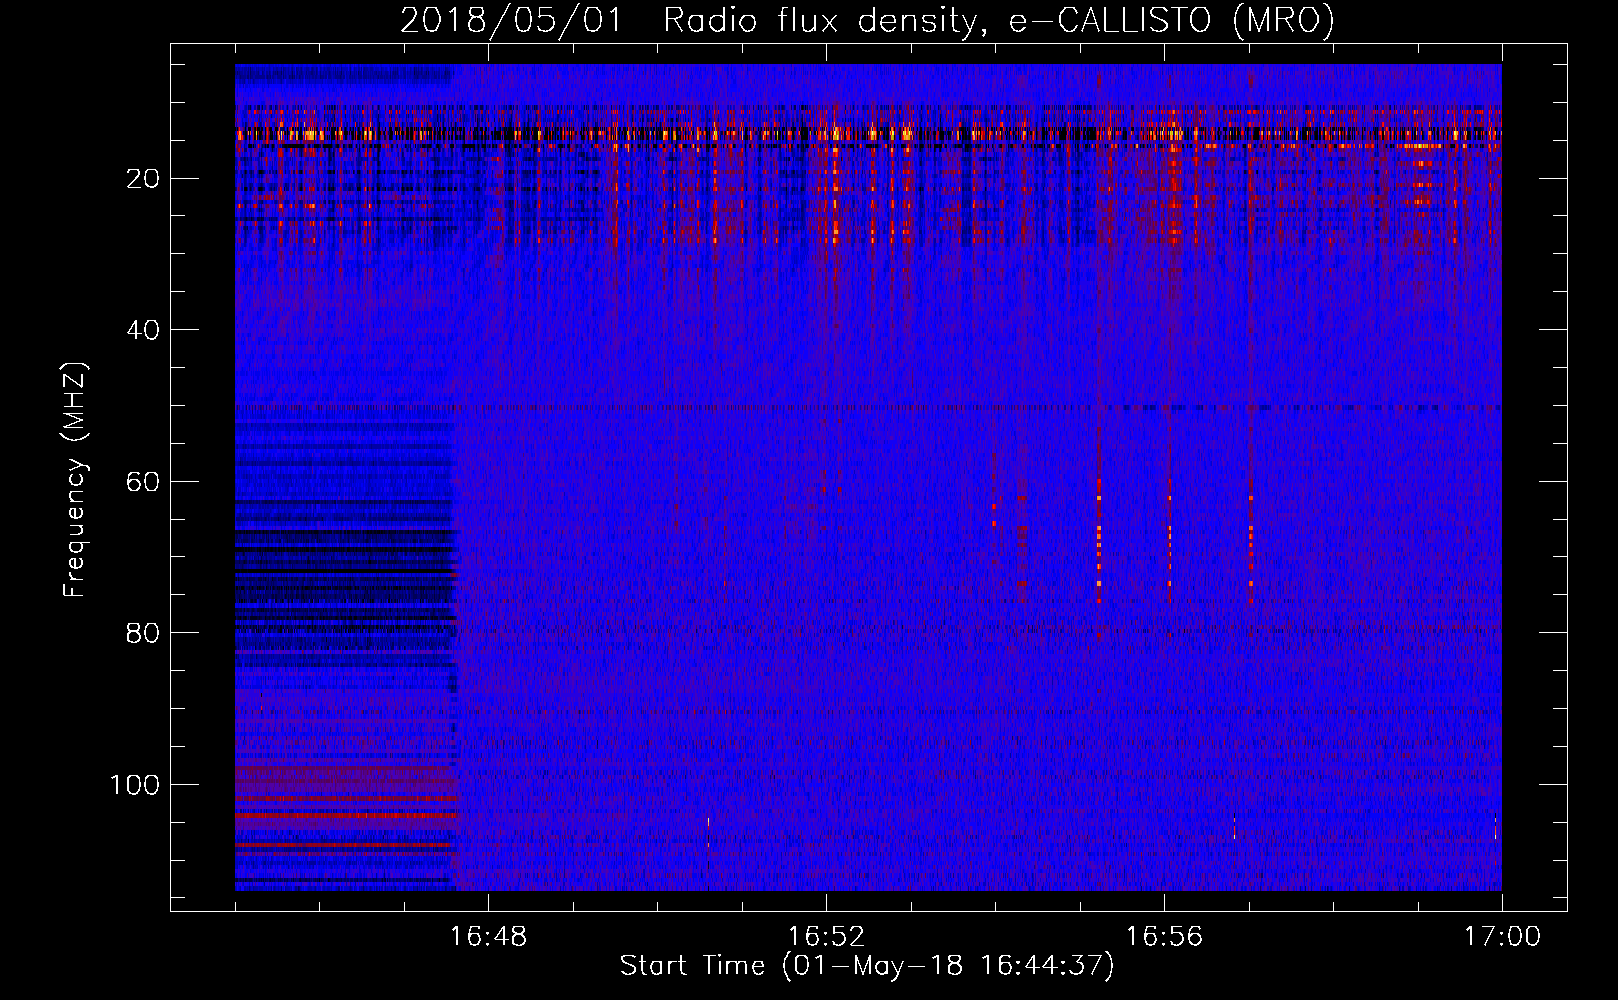Click the frequency tick label "20"
Image resolution: width=1618 pixels, height=1000 pixels.
pyautogui.click(x=143, y=179)
